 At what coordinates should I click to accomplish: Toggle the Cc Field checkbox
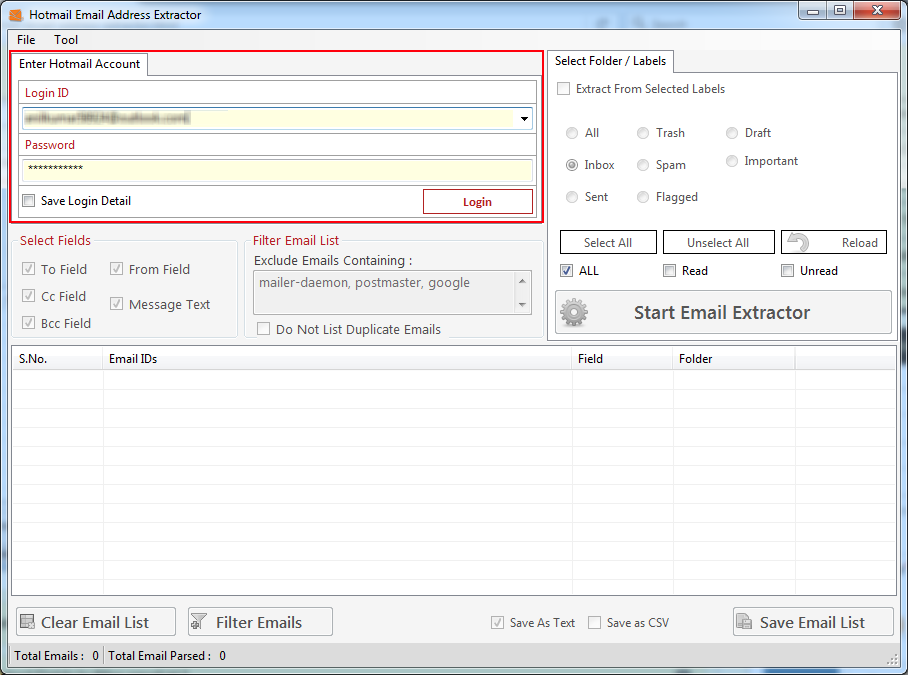[x=28, y=296]
